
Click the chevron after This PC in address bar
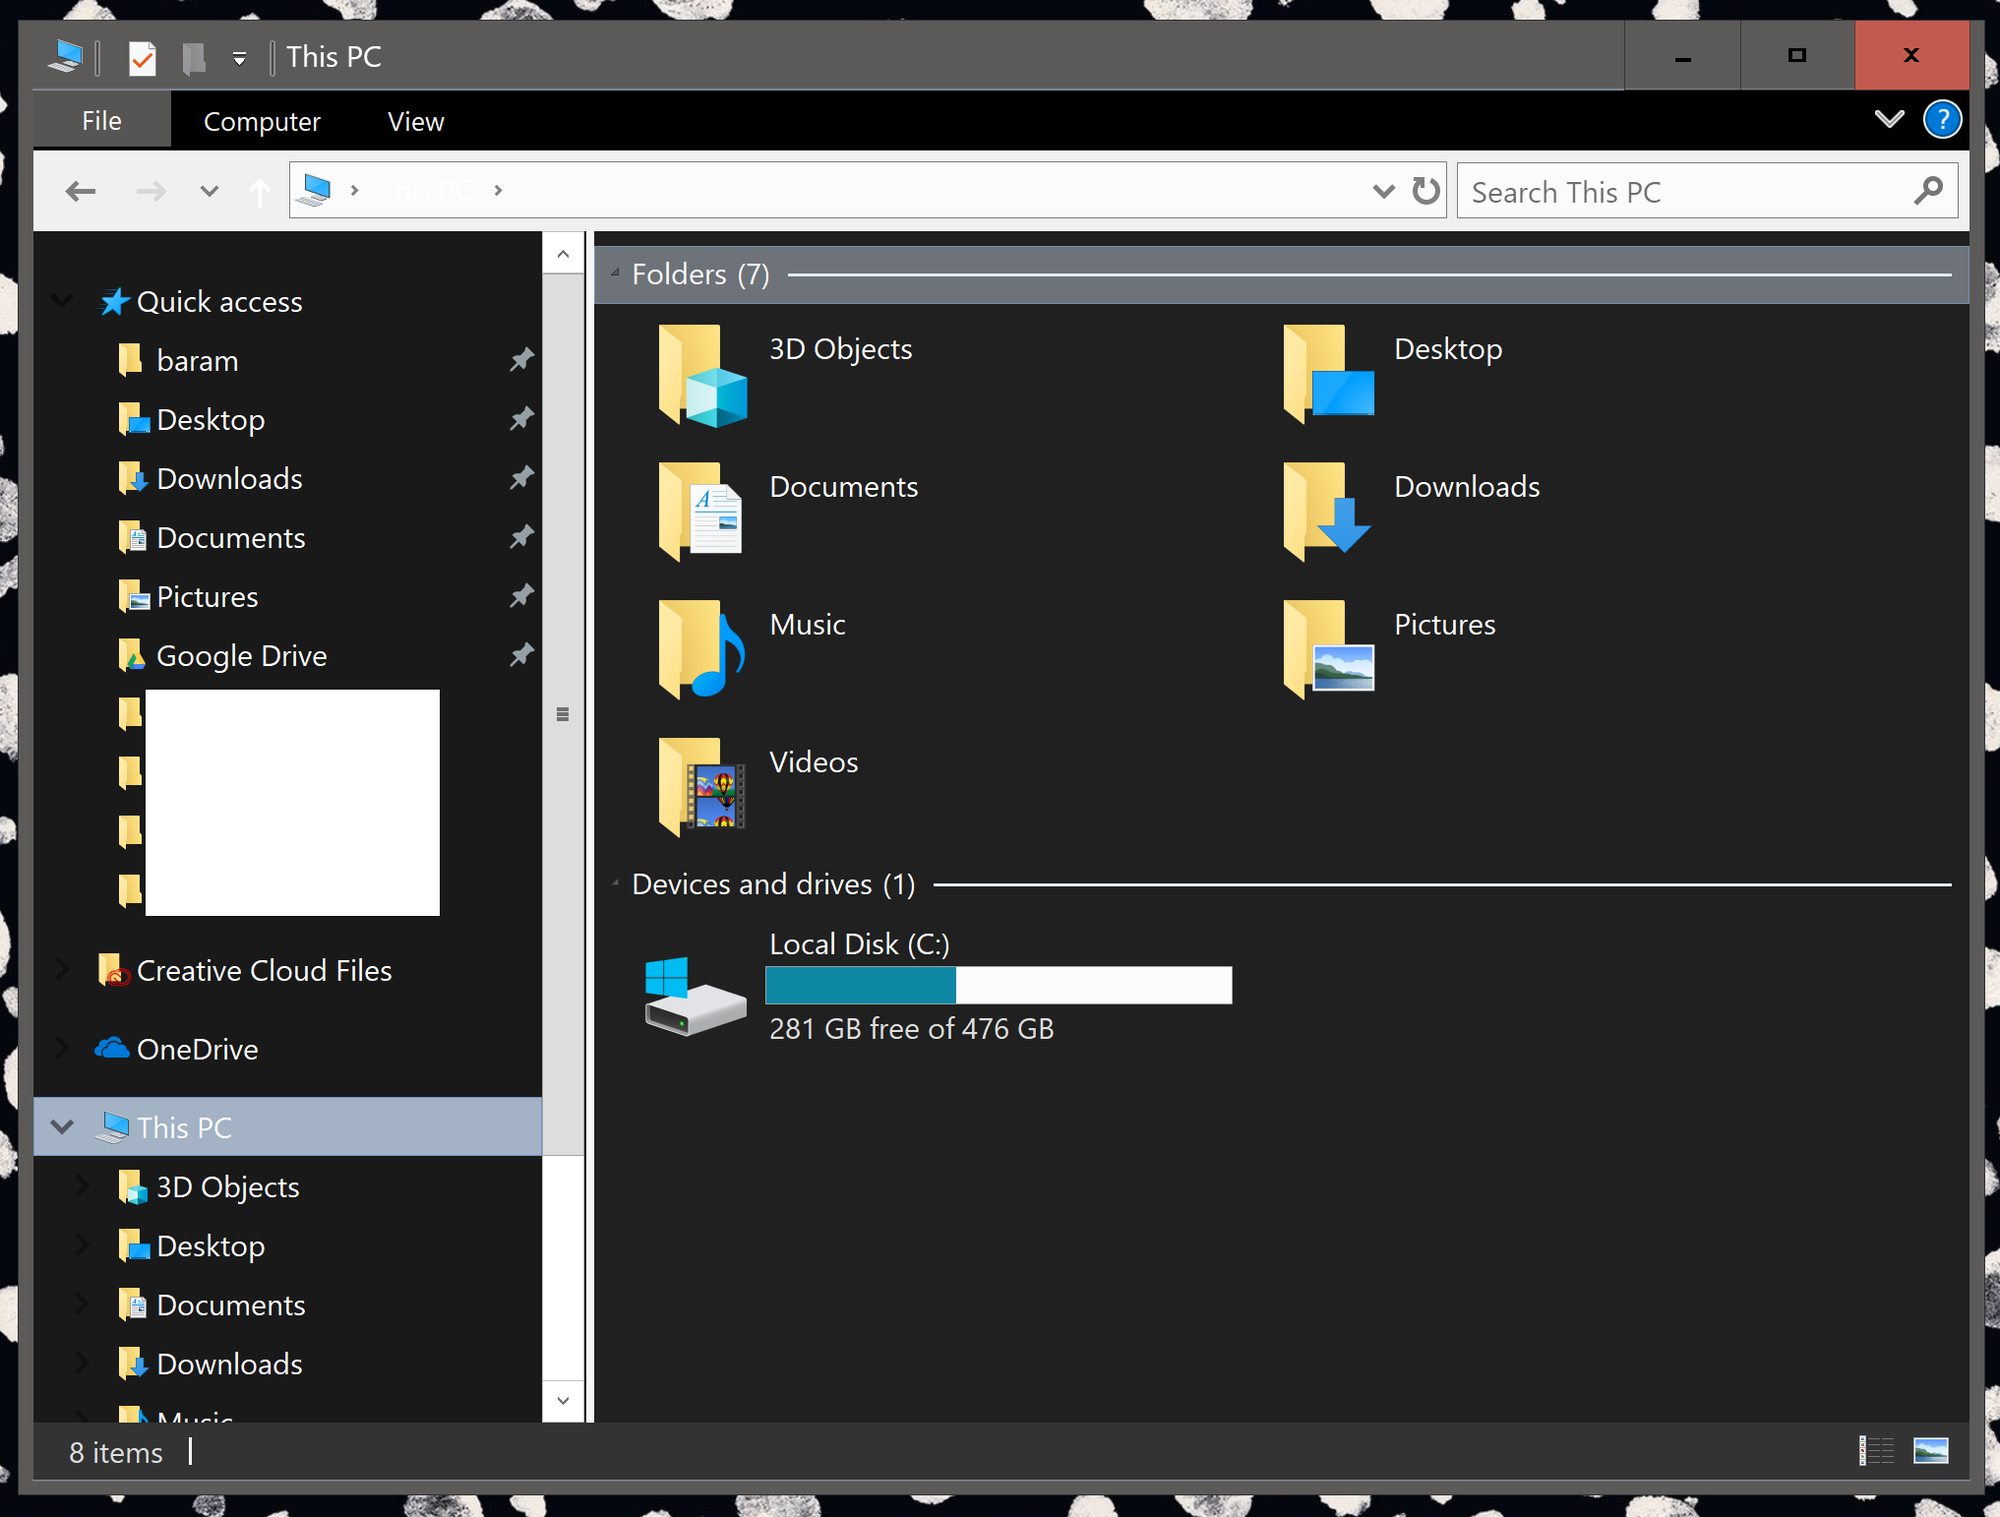498,190
